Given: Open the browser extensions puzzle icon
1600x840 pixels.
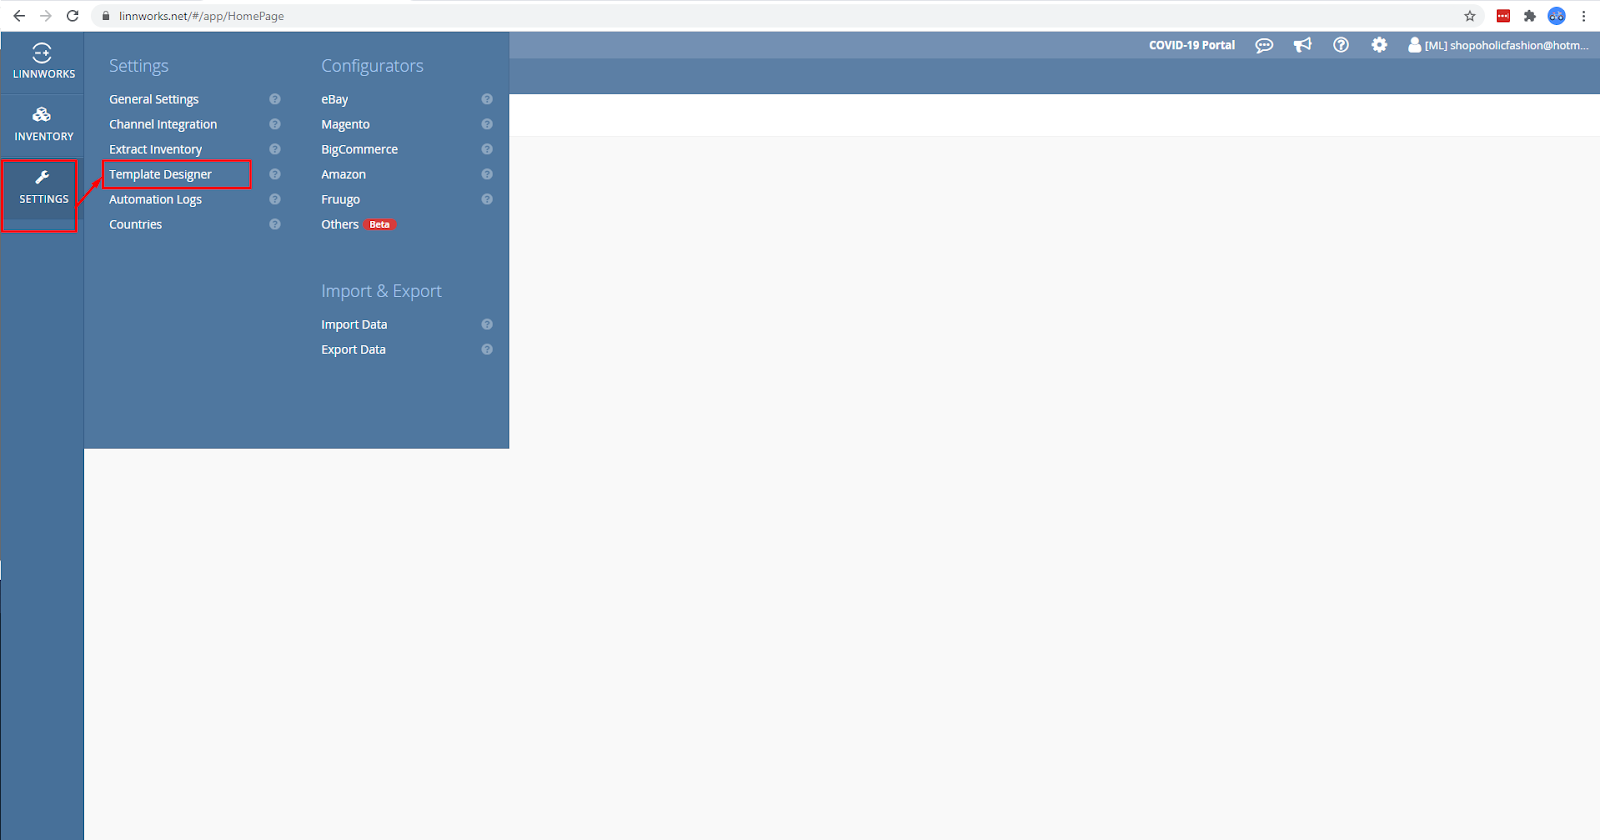Looking at the screenshot, I should tap(1529, 16).
